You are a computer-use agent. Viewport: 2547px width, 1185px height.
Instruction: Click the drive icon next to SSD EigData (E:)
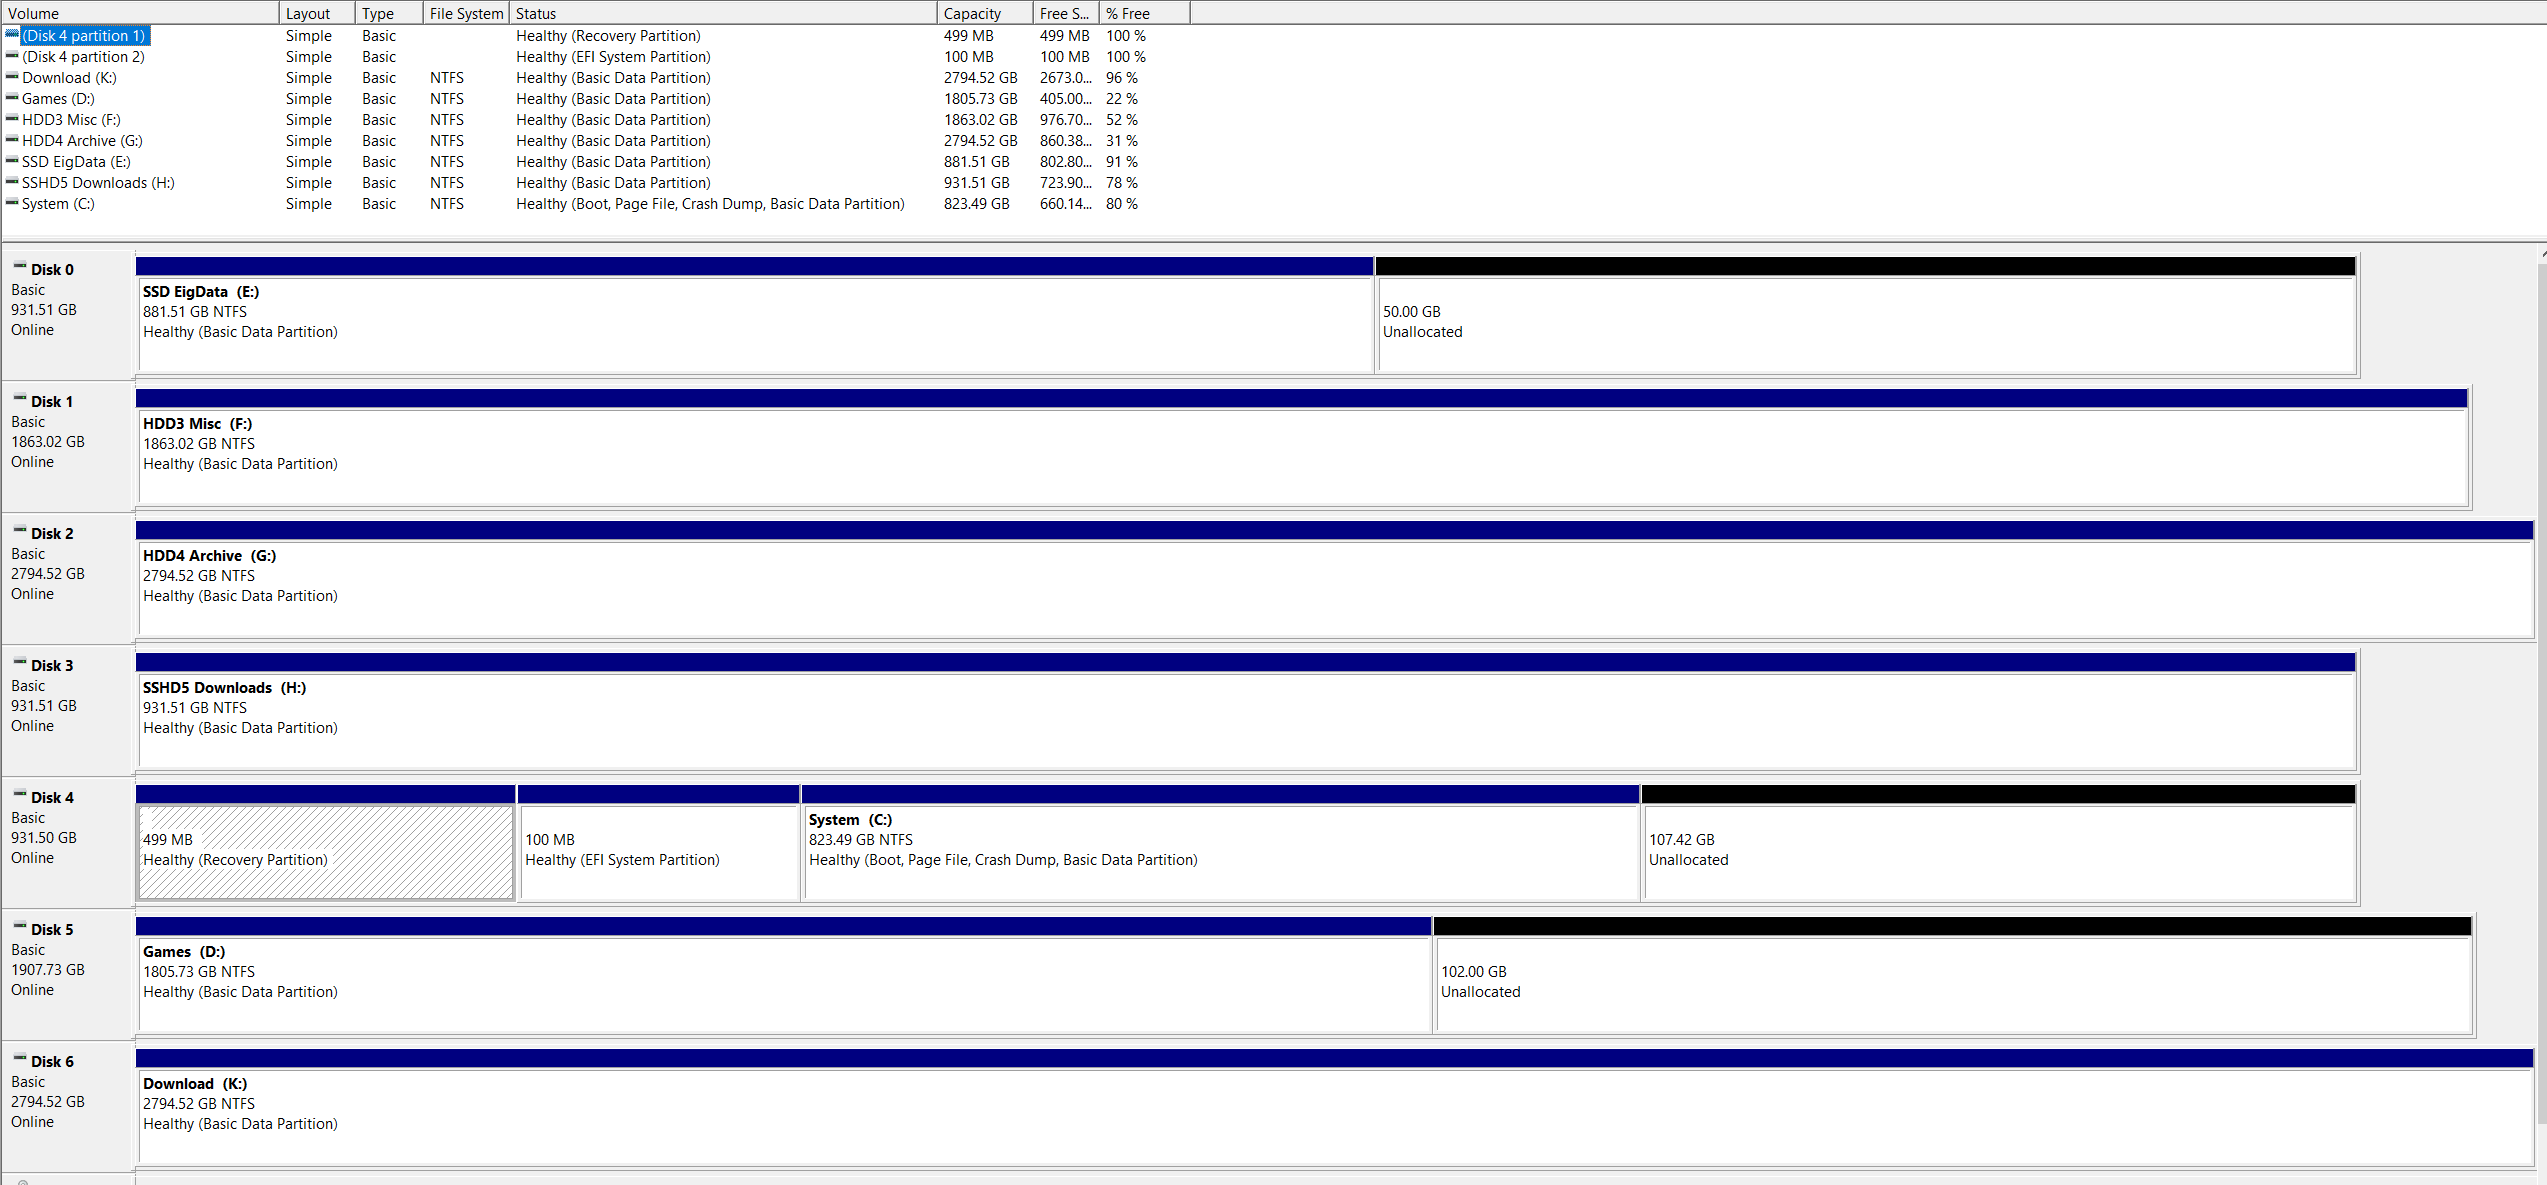pyautogui.click(x=12, y=161)
